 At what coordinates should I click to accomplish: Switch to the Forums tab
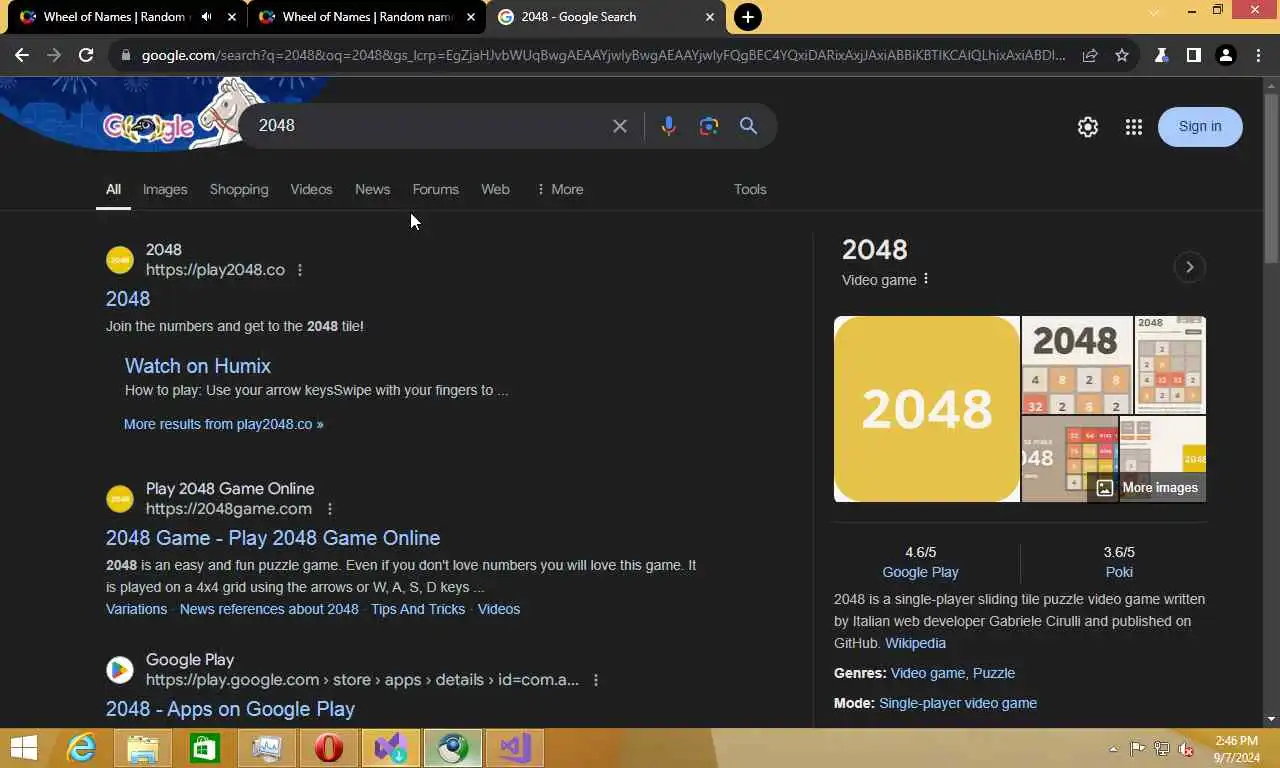[435, 189]
